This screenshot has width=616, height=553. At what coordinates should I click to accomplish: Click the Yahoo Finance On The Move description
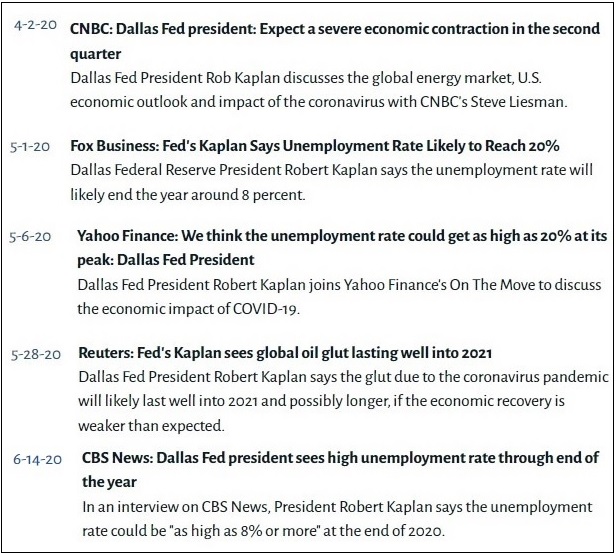339,297
